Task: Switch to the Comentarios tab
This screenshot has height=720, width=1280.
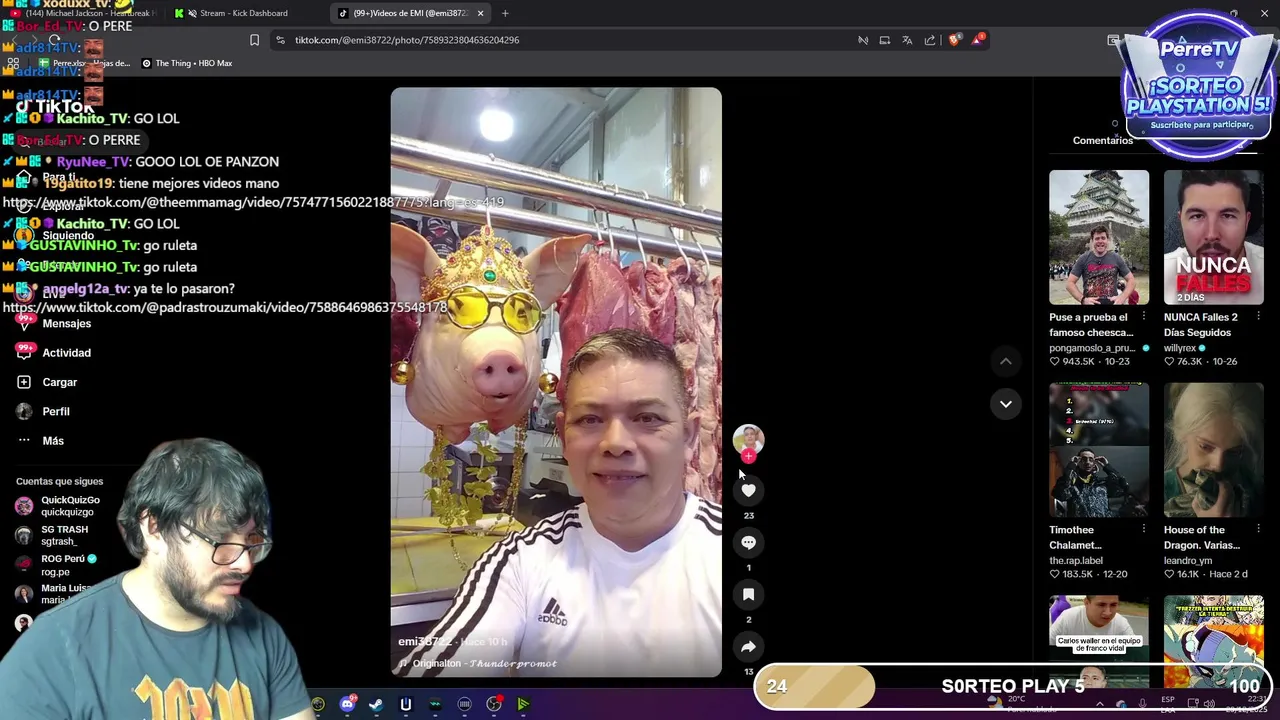Action: tap(1103, 140)
